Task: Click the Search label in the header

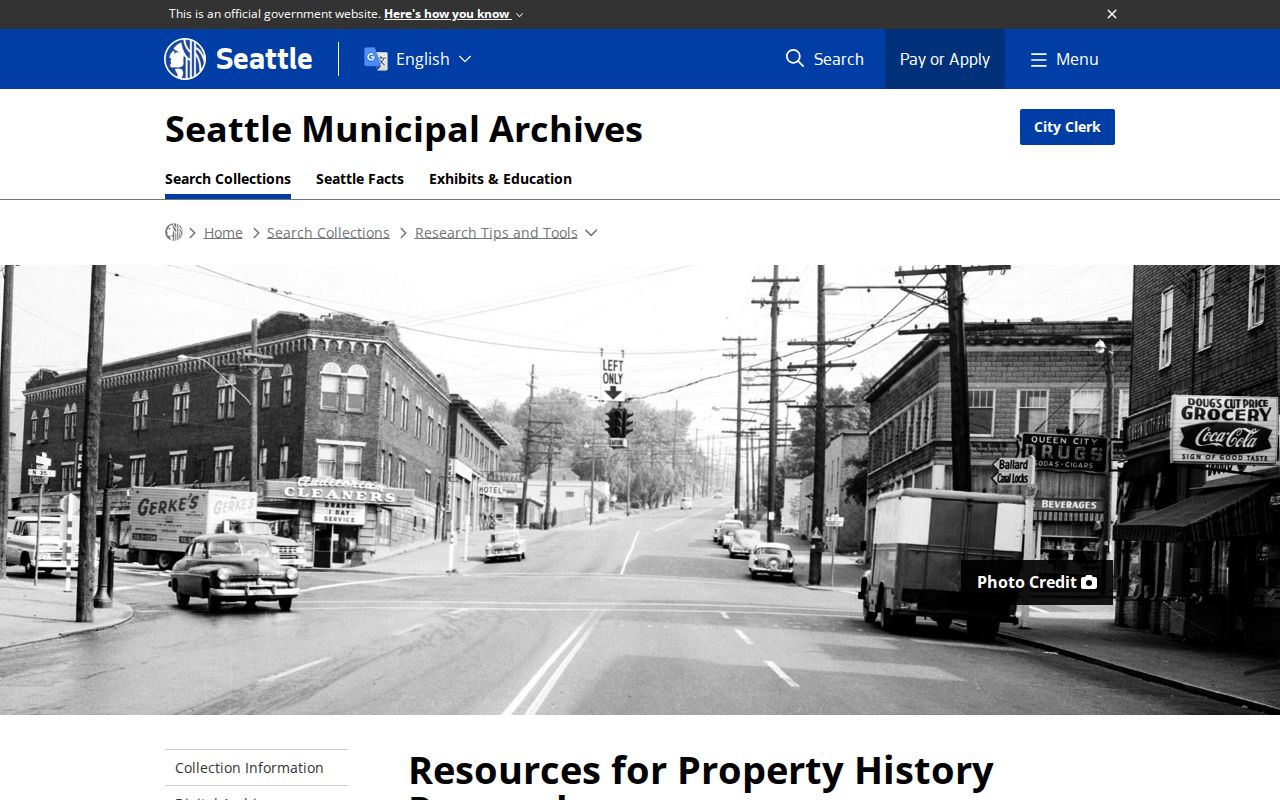Action: (838, 59)
